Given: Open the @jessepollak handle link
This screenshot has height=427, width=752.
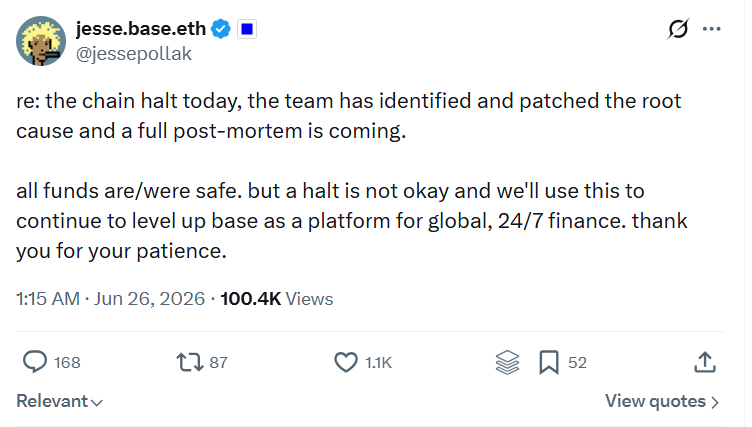Looking at the screenshot, I should pos(134,54).
